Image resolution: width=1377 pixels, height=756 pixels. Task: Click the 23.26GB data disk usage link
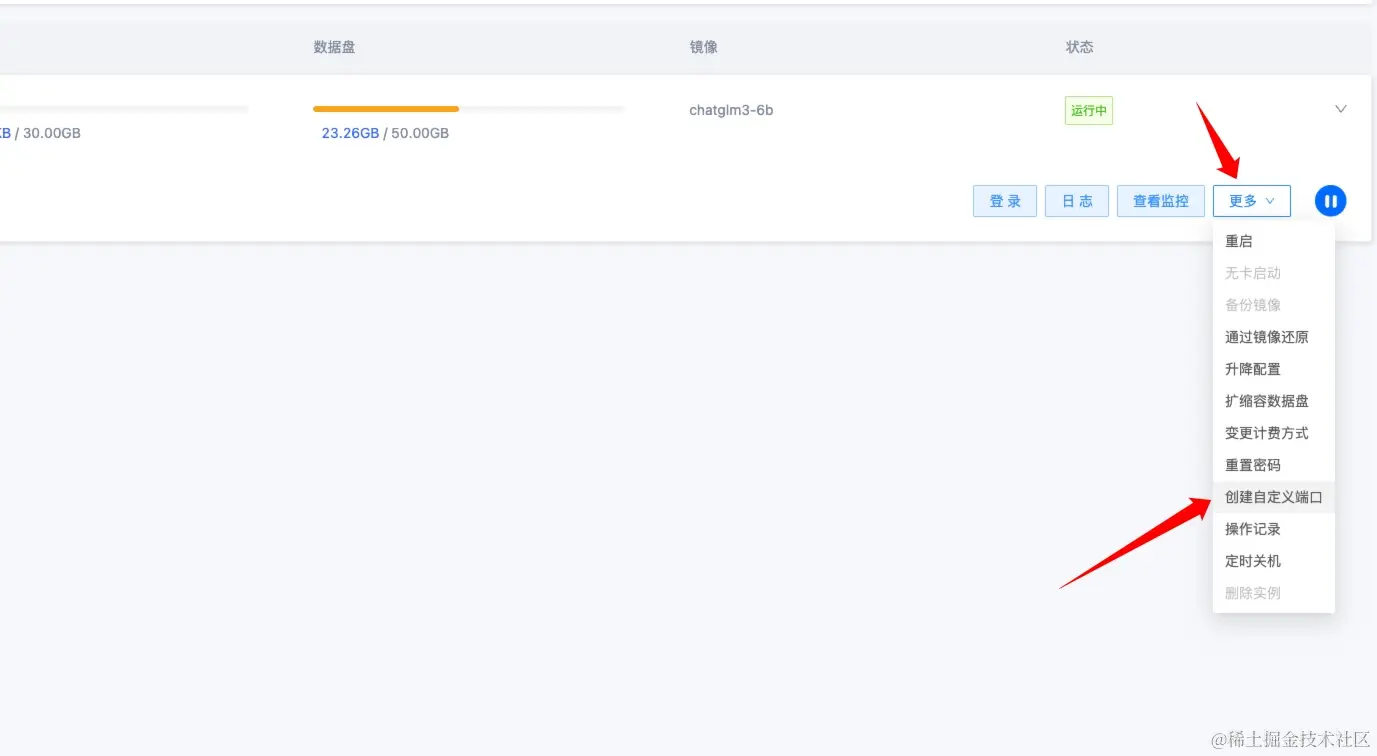point(350,132)
